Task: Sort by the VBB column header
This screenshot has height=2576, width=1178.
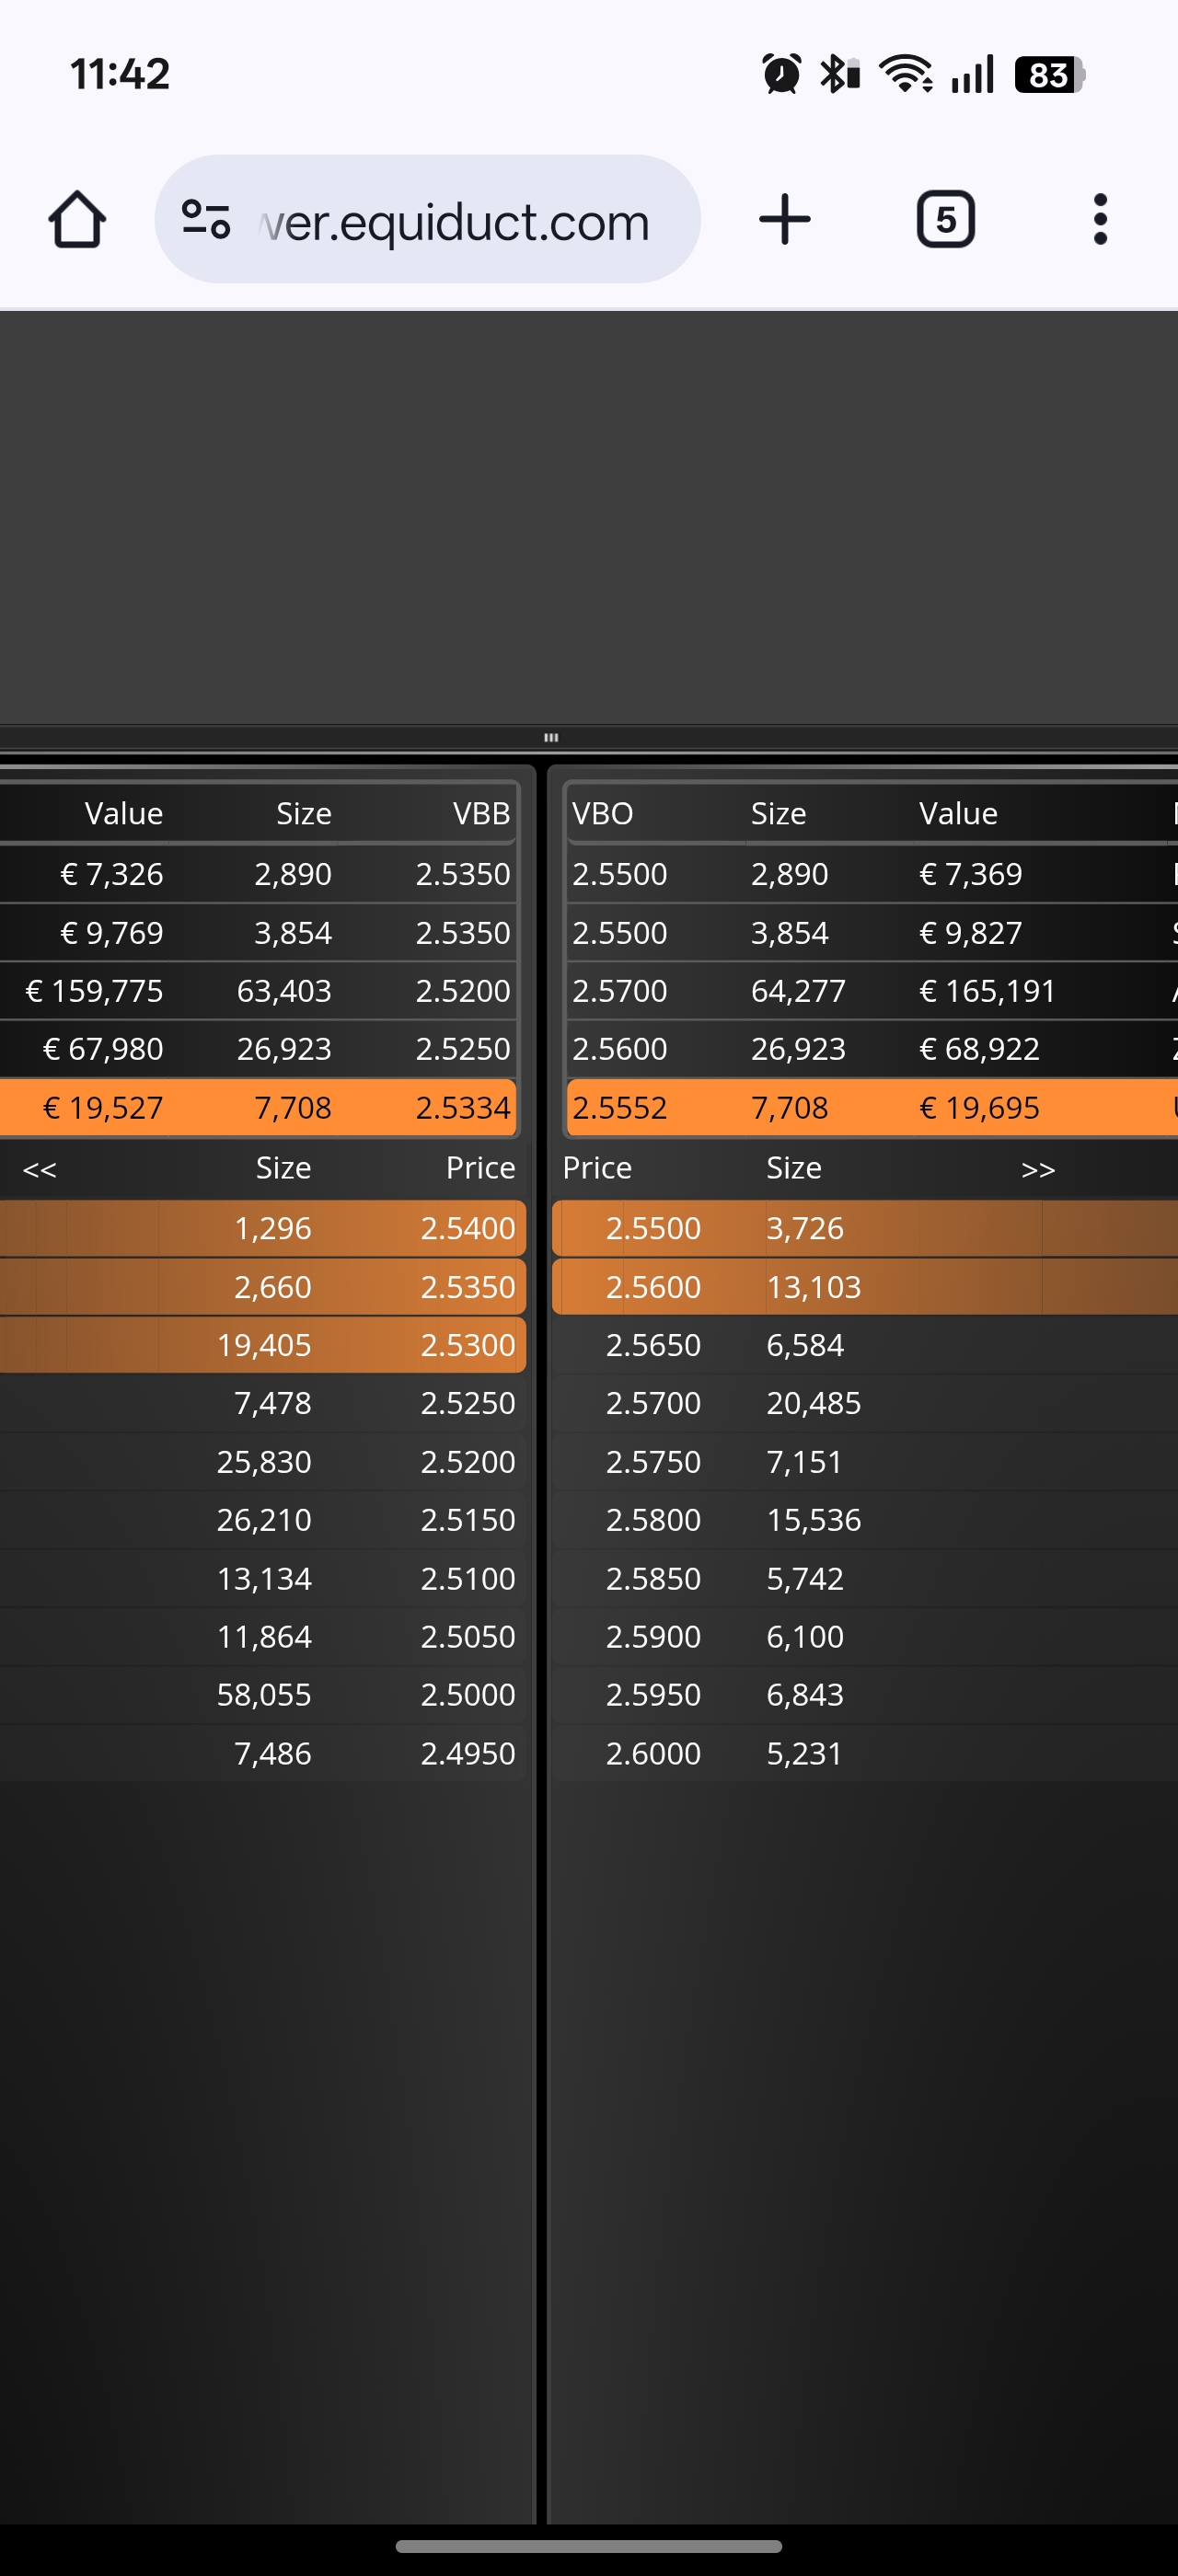Action: coord(481,813)
